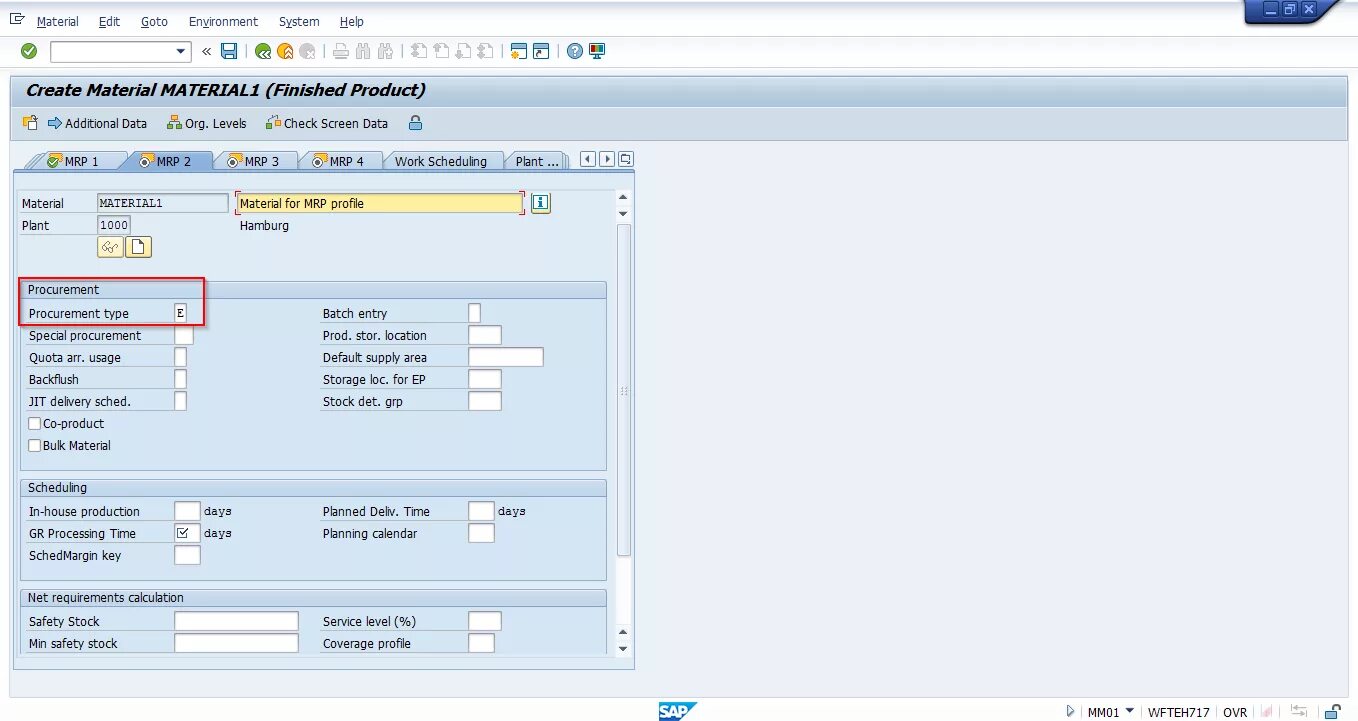This screenshot has height=721, width=1358.
Task: Click the GR Processing Time checked field
Action: click(187, 533)
